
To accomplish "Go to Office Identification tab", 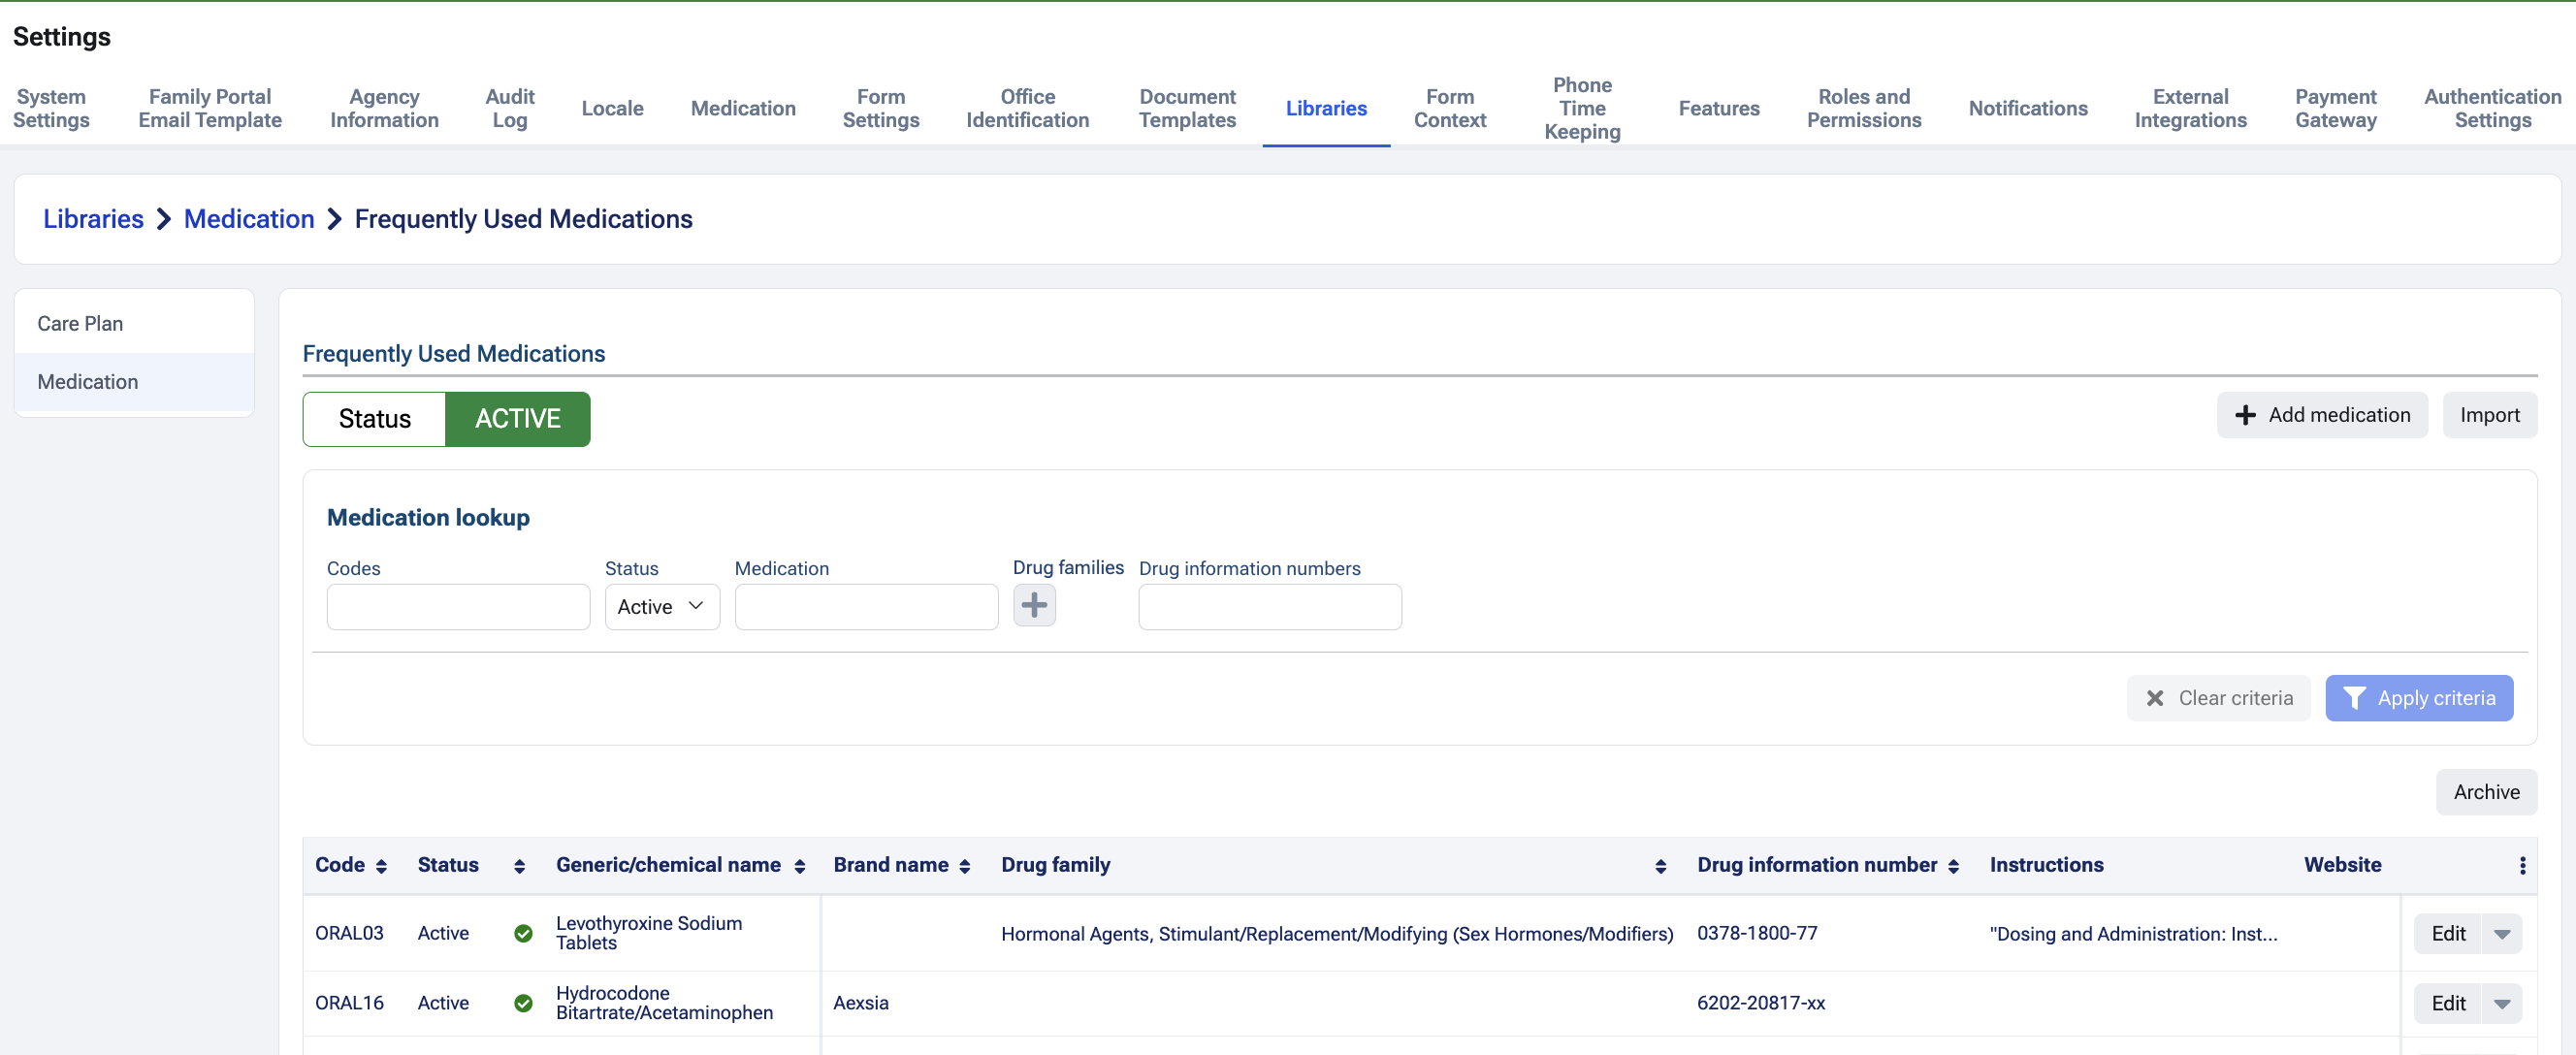I will [x=1027, y=108].
